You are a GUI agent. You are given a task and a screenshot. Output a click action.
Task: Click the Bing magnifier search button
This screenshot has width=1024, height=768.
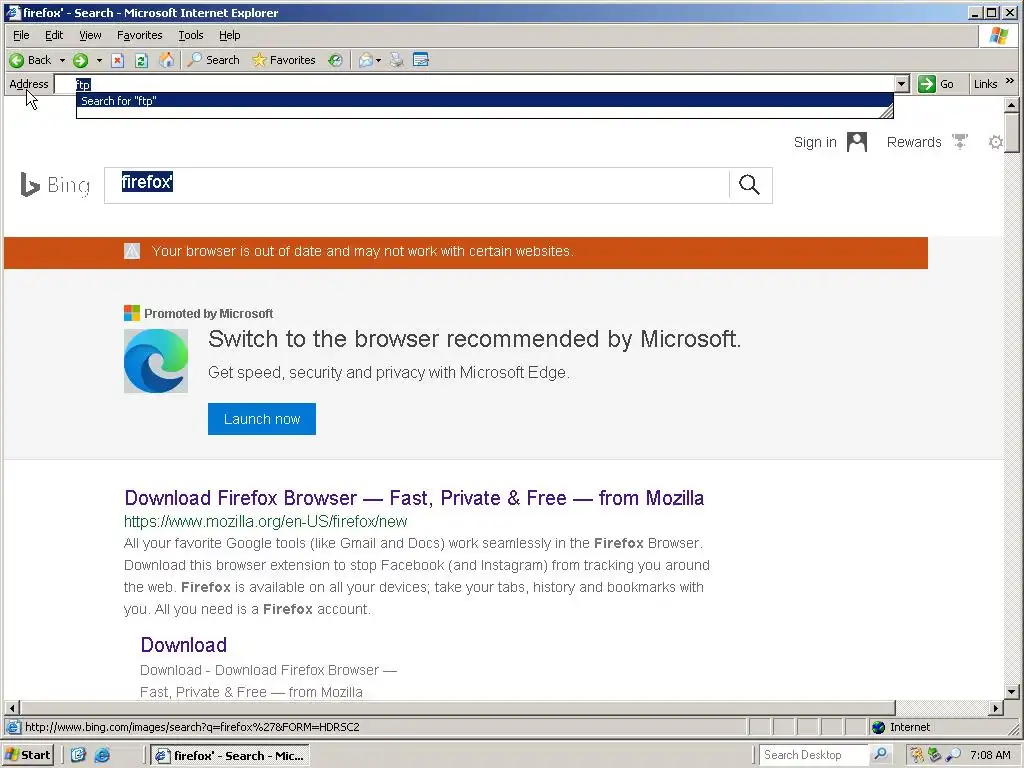[x=749, y=185]
